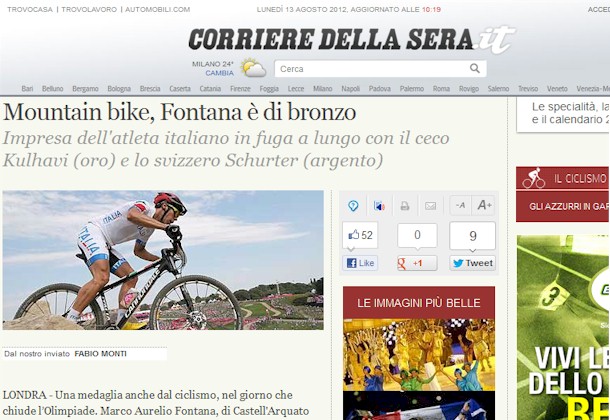Click the listen audio speaker icon

379,206
